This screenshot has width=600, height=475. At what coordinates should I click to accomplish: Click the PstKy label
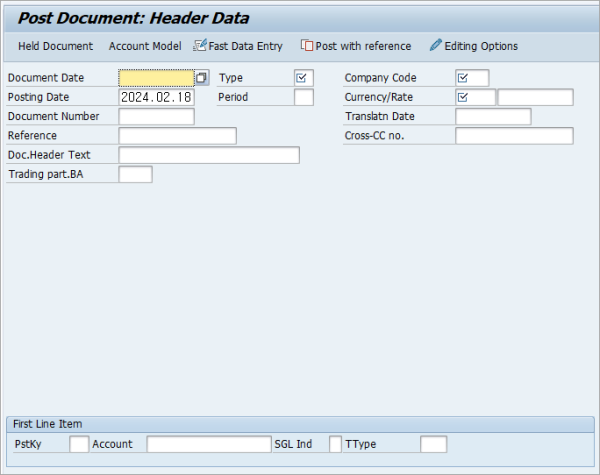pyautogui.click(x=28, y=444)
